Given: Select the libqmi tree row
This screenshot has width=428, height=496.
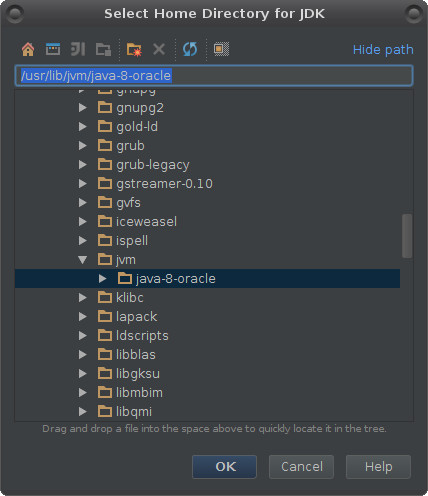Looking at the screenshot, I should click(x=207, y=412).
